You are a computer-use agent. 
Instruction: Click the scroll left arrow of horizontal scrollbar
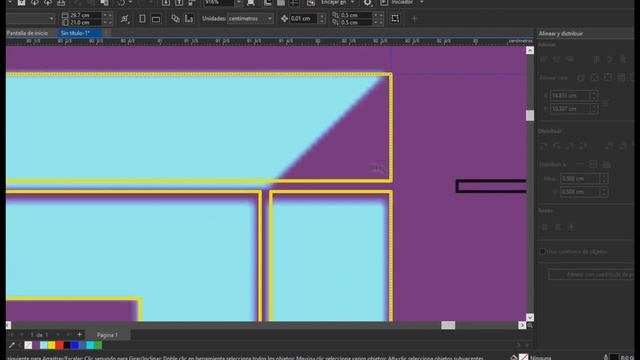pyautogui.click(x=8, y=325)
